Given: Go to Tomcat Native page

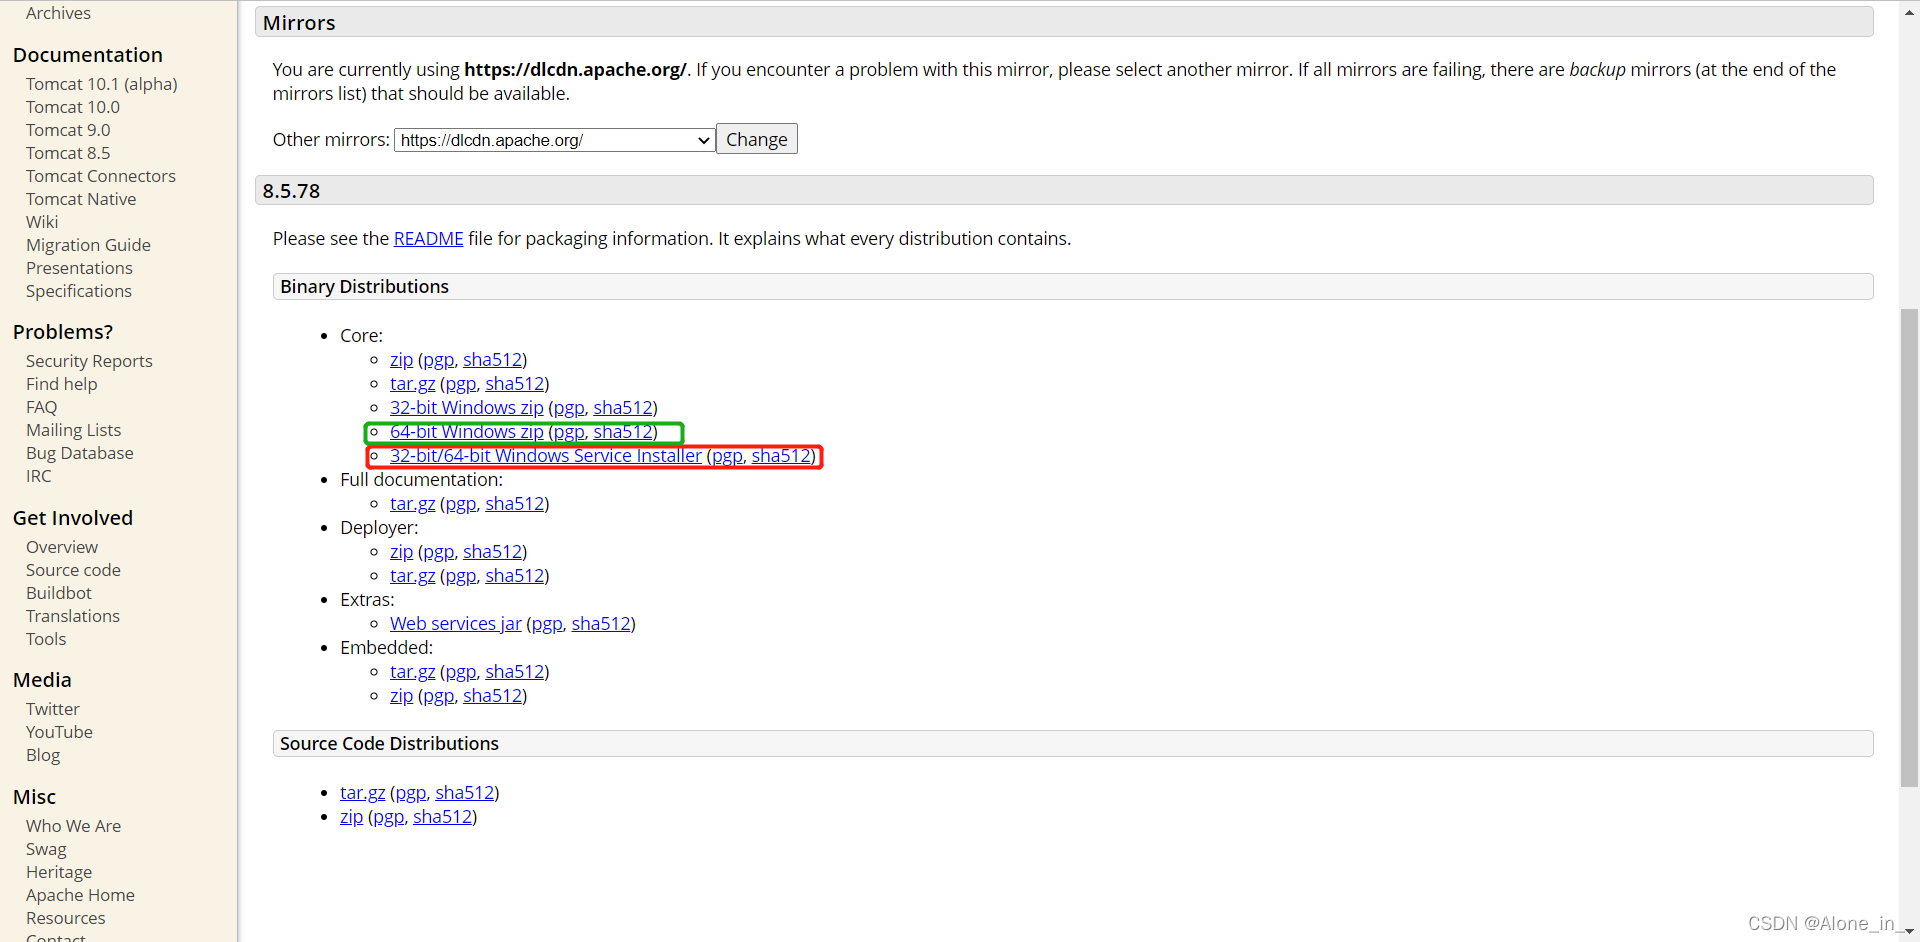Looking at the screenshot, I should click(81, 199).
